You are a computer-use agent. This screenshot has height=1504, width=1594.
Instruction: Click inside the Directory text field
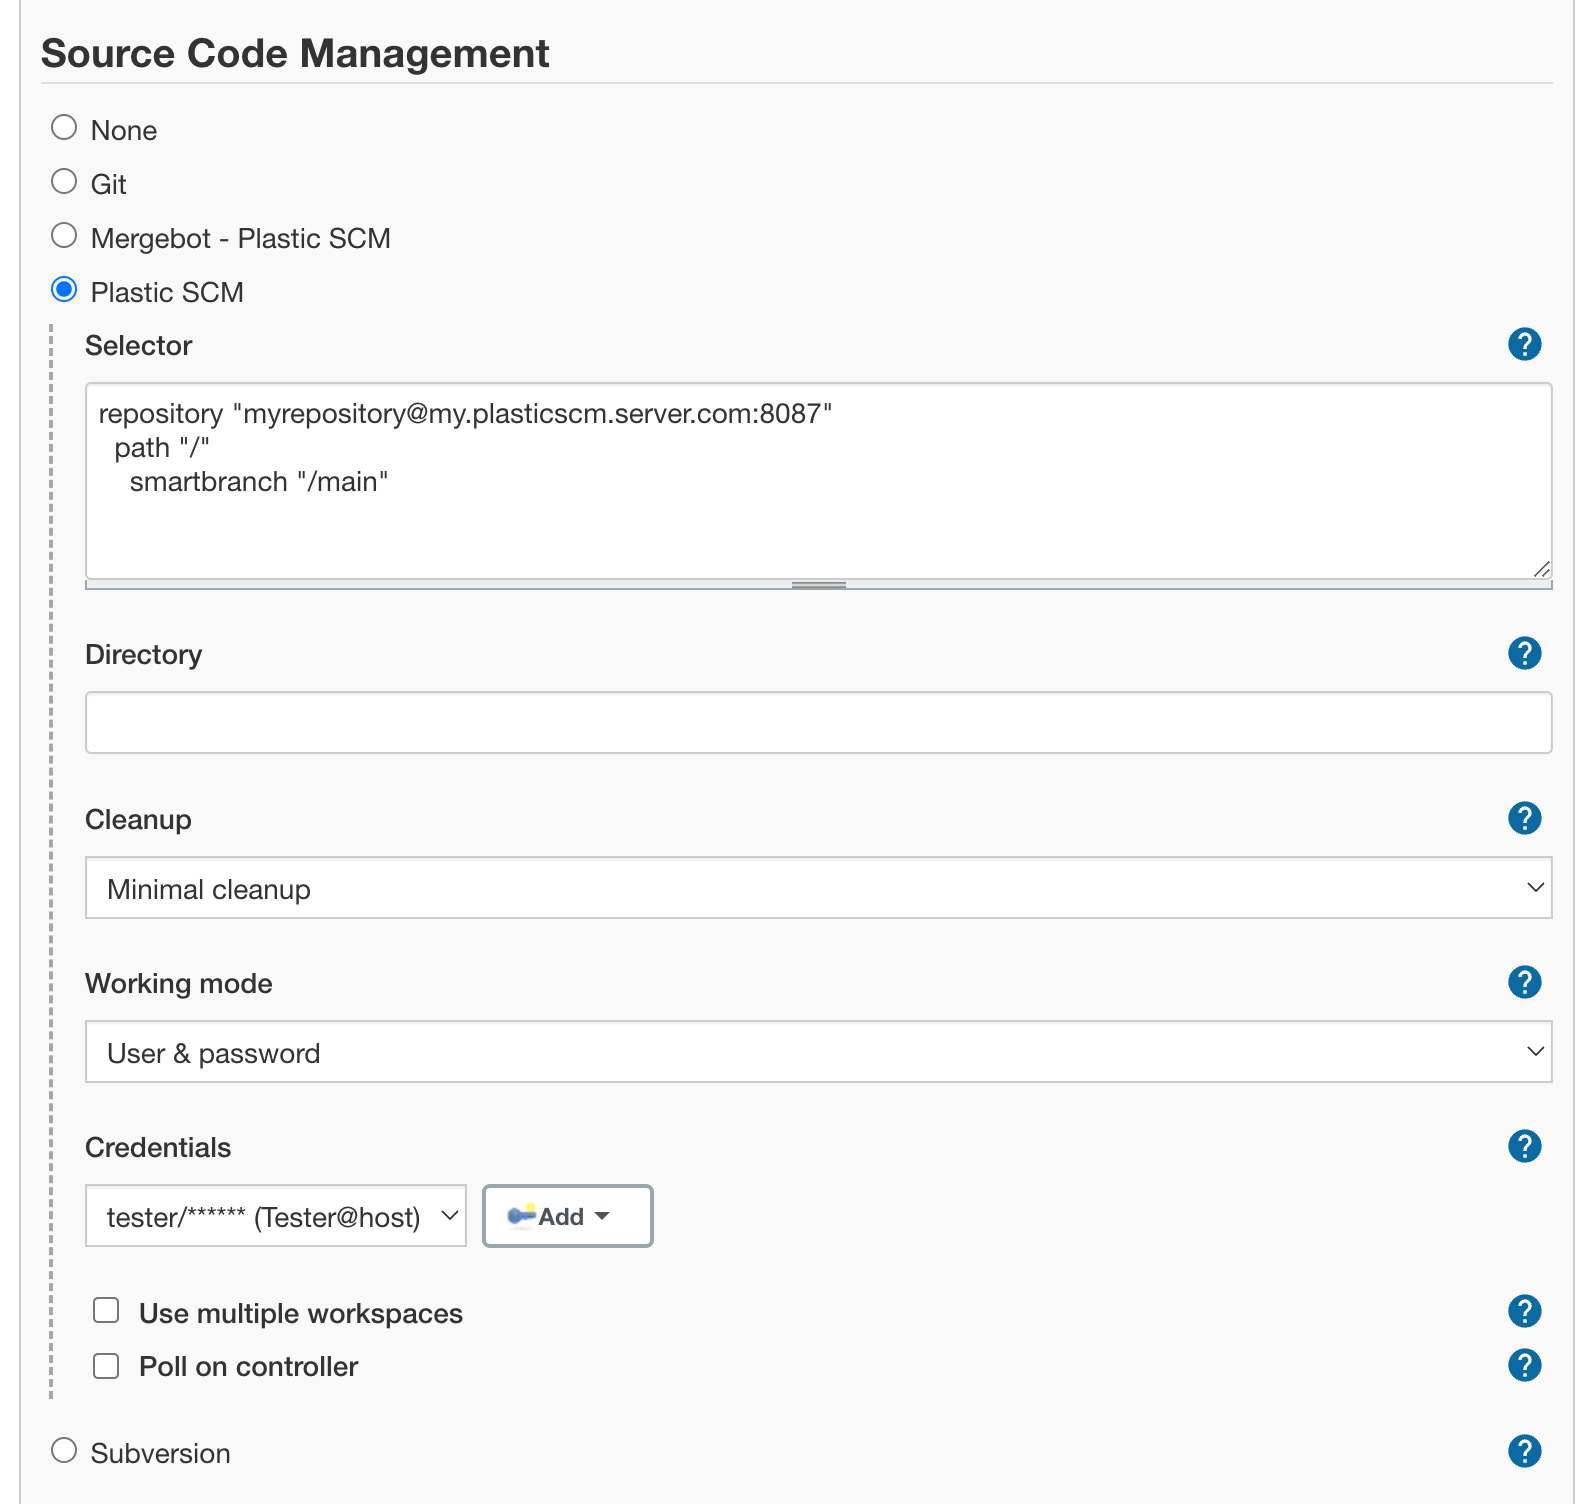tap(818, 722)
